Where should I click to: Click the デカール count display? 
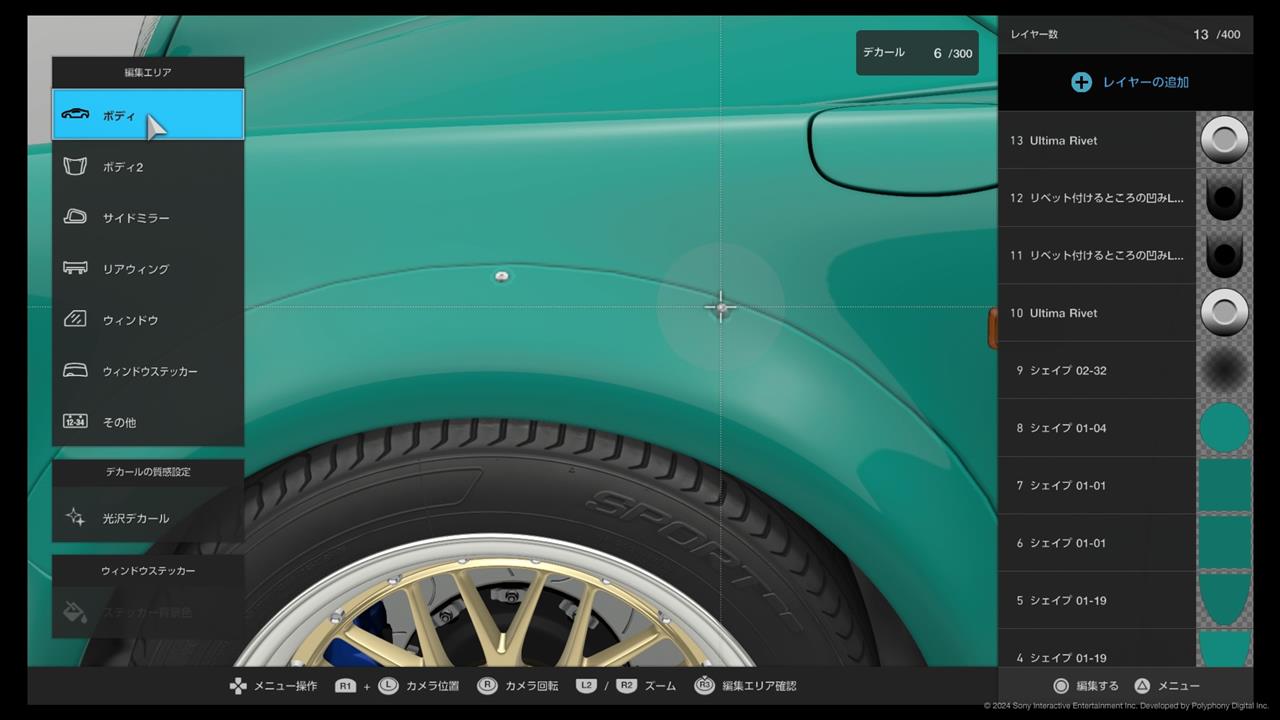pyautogui.click(x=917, y=53)
